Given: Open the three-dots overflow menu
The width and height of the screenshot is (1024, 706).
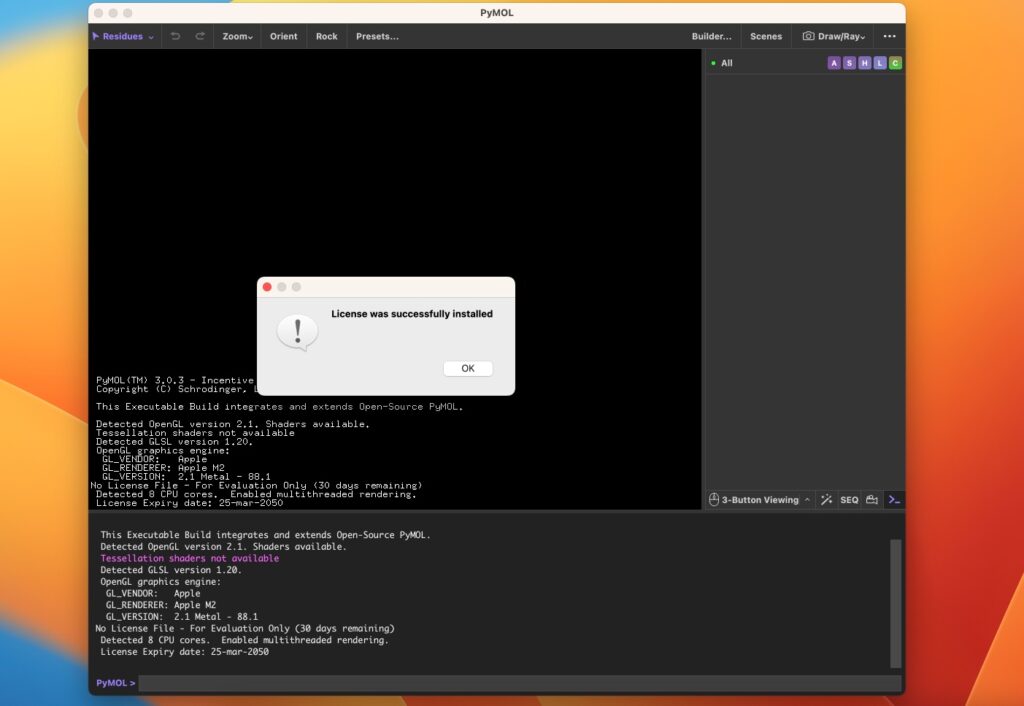Looking at the screenshot, I should point(889,36).
